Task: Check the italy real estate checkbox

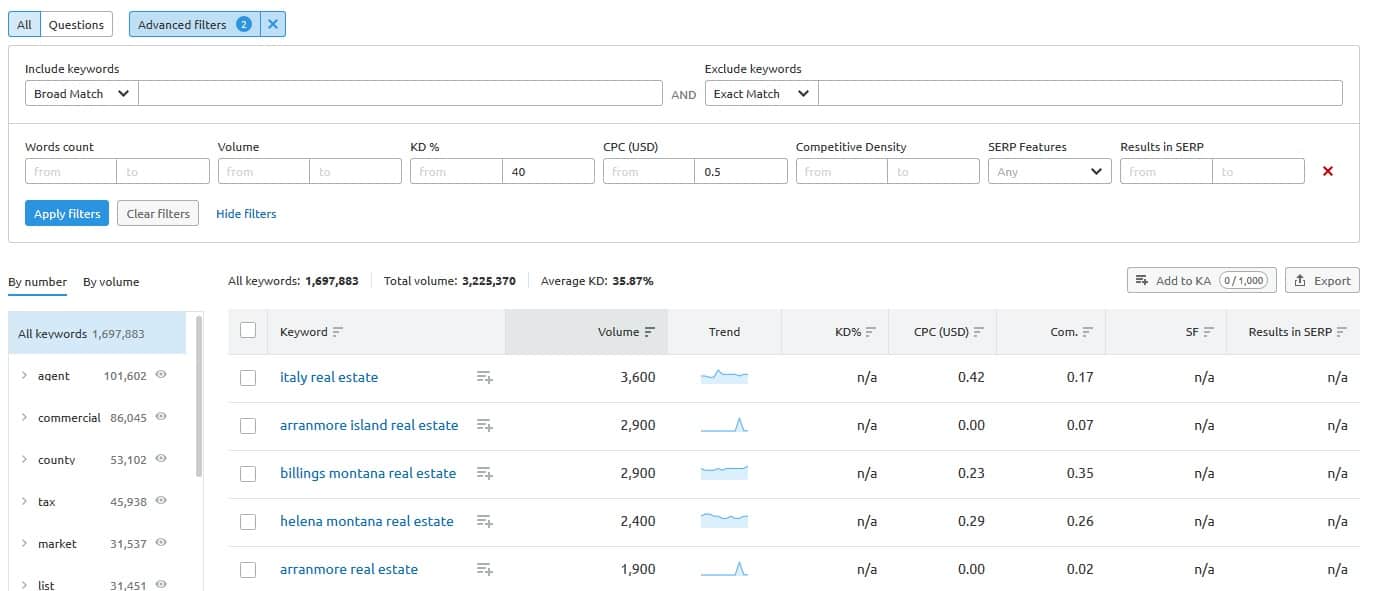Action: pos(248,378)
